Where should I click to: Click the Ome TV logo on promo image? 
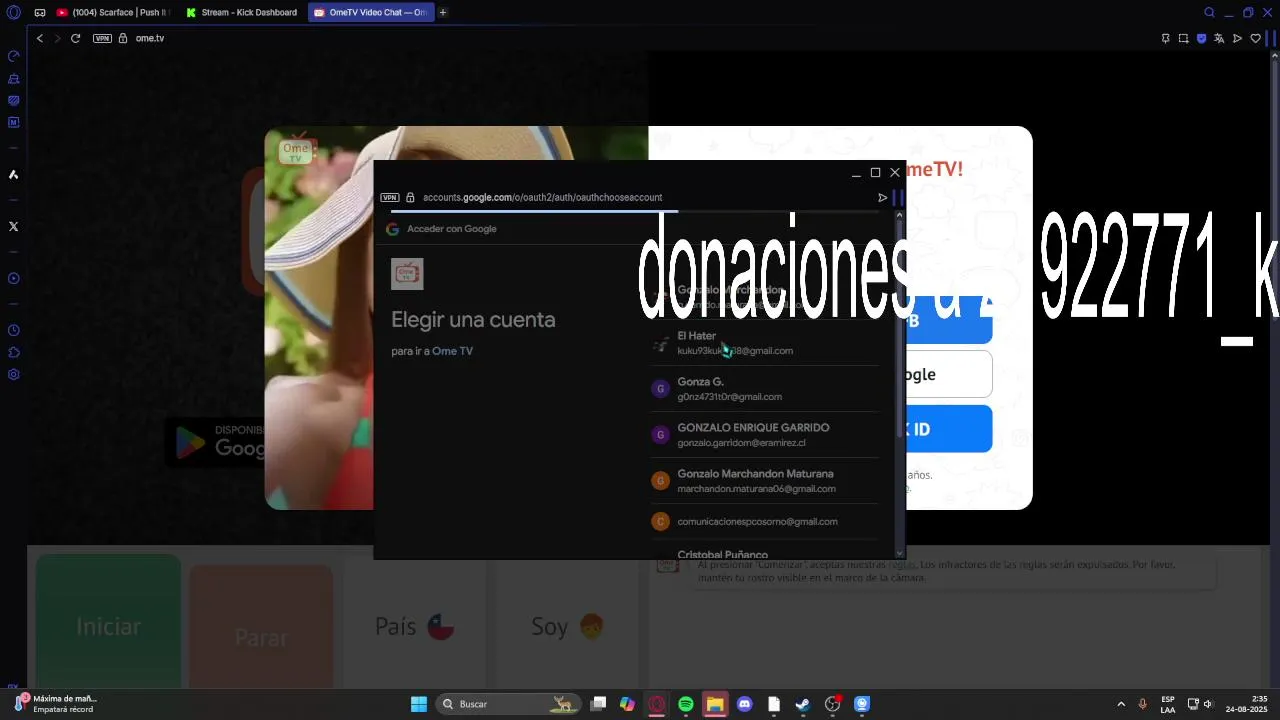pyautogui.click(x=297, y=150)
